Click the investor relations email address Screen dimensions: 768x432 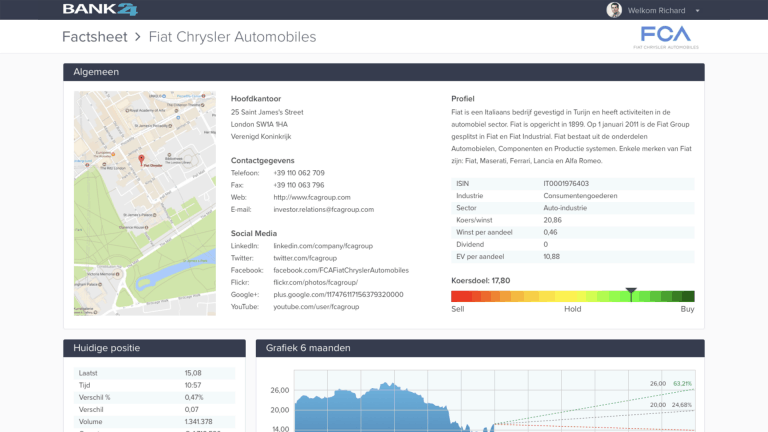(324, 210)
